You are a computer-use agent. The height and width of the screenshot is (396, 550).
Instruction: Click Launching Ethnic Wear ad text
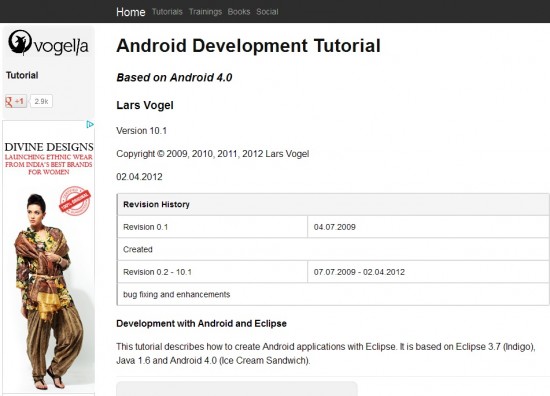pyautogui.click(x=49, y=165)
